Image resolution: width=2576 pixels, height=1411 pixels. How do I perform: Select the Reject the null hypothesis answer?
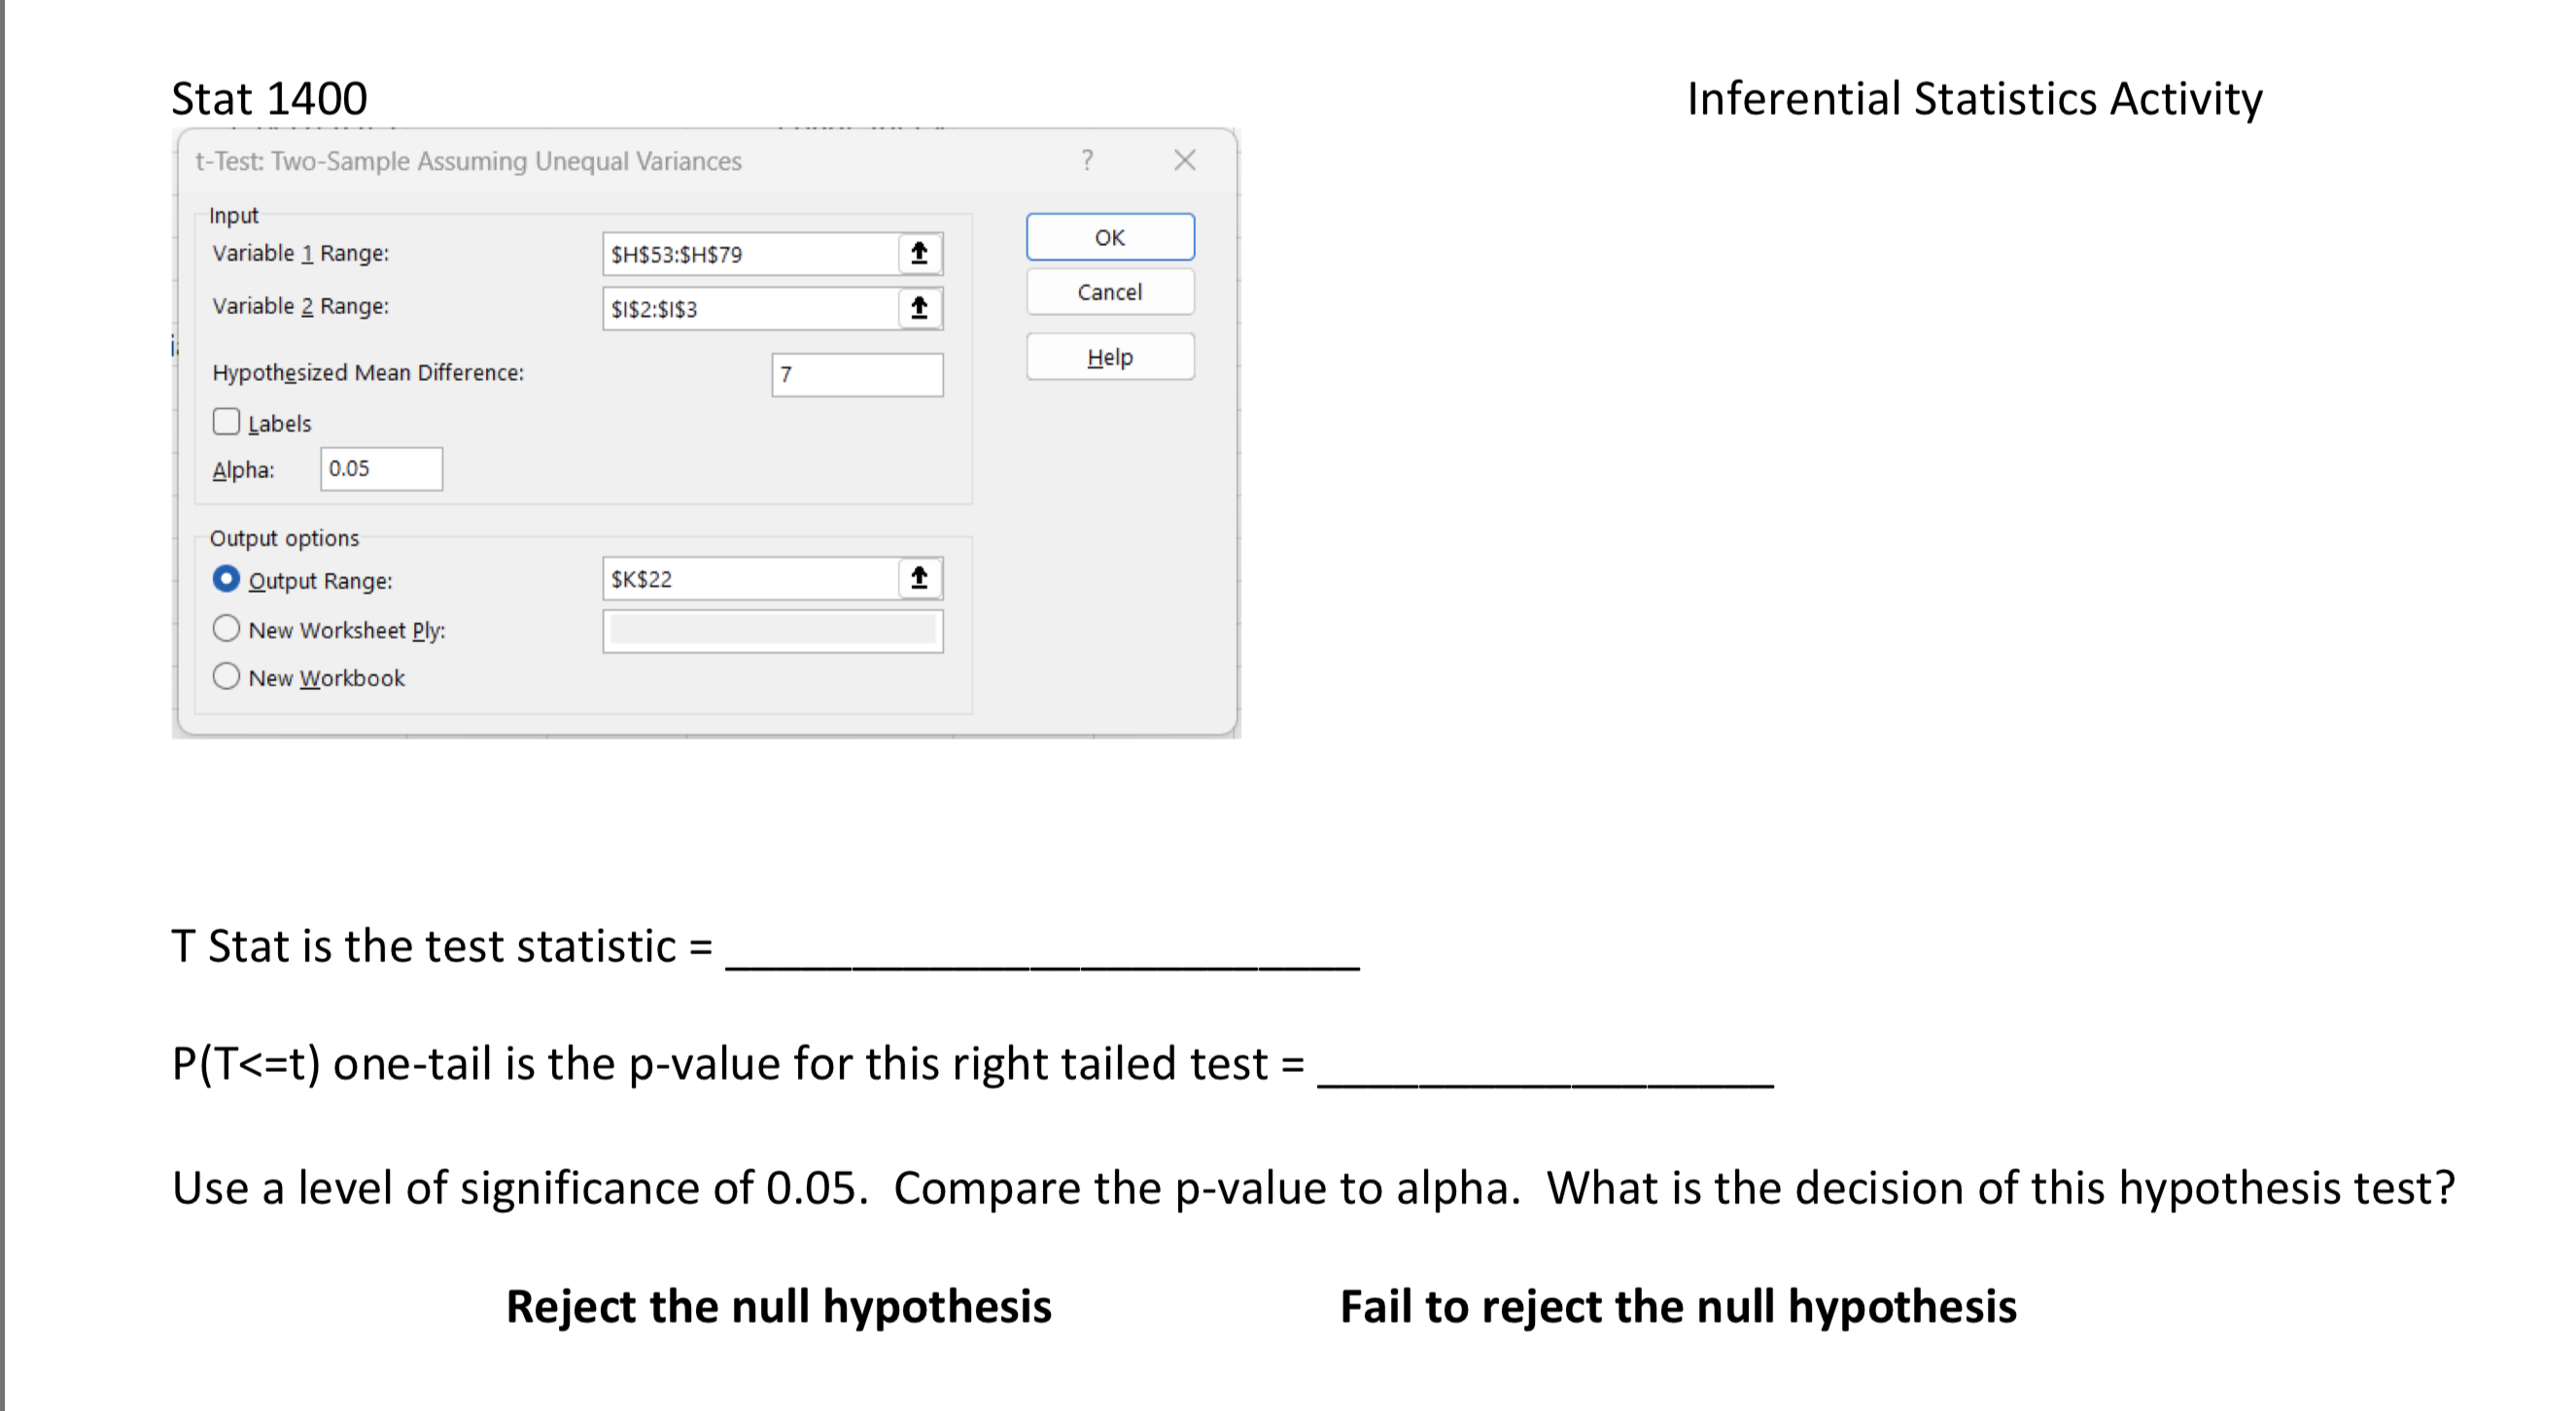[x=779, y=1305]
